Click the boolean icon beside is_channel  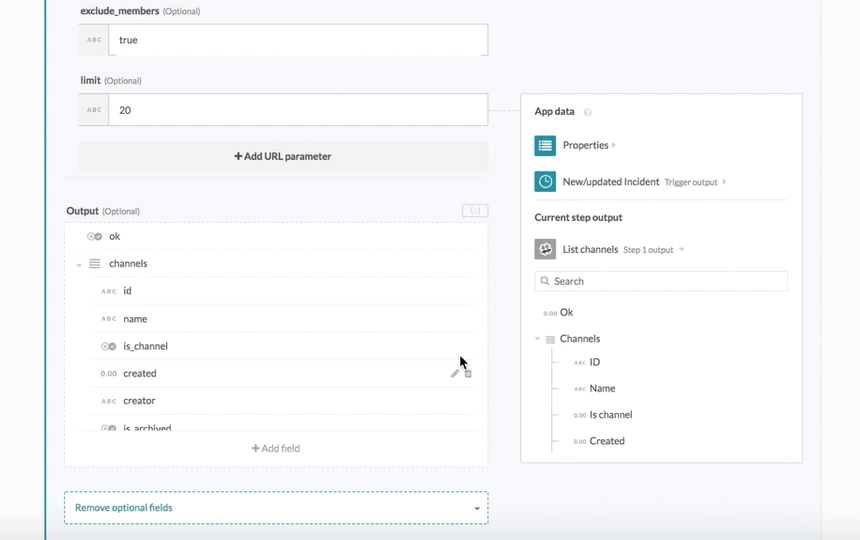109,346
